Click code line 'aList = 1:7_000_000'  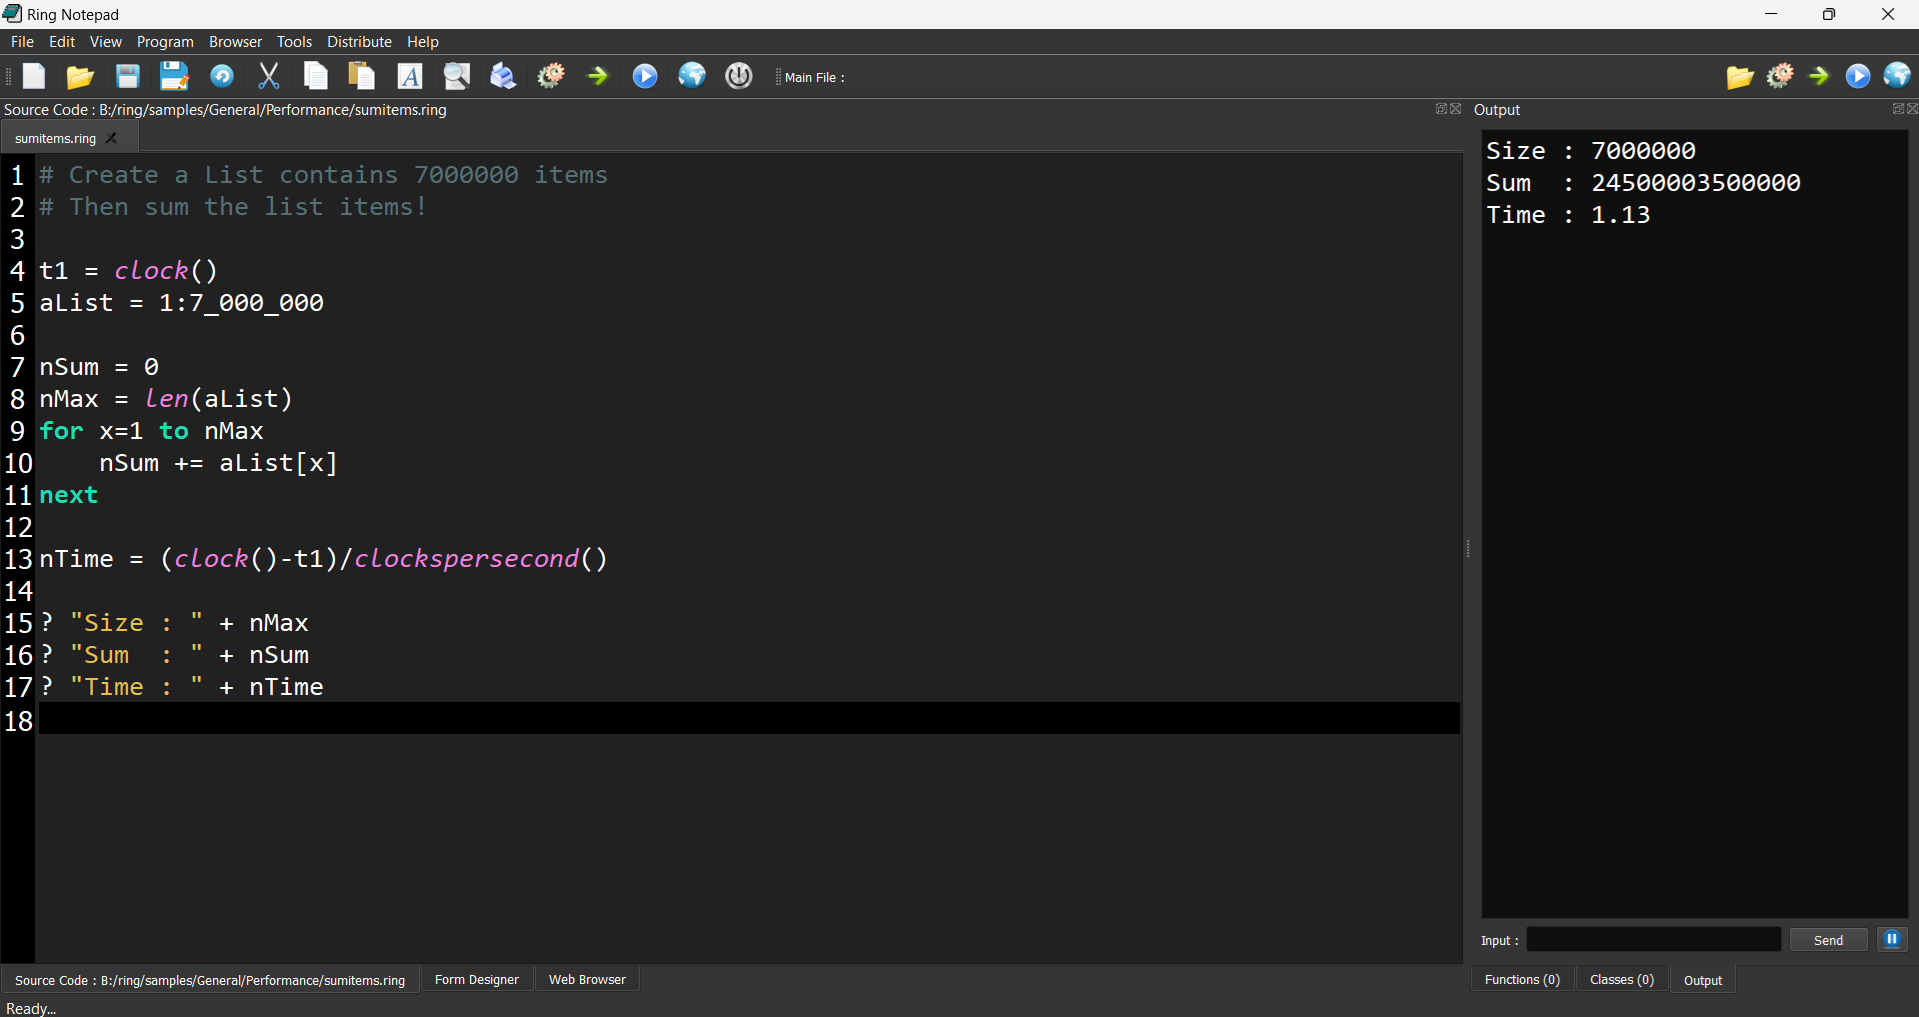click(x=181, y=303)
